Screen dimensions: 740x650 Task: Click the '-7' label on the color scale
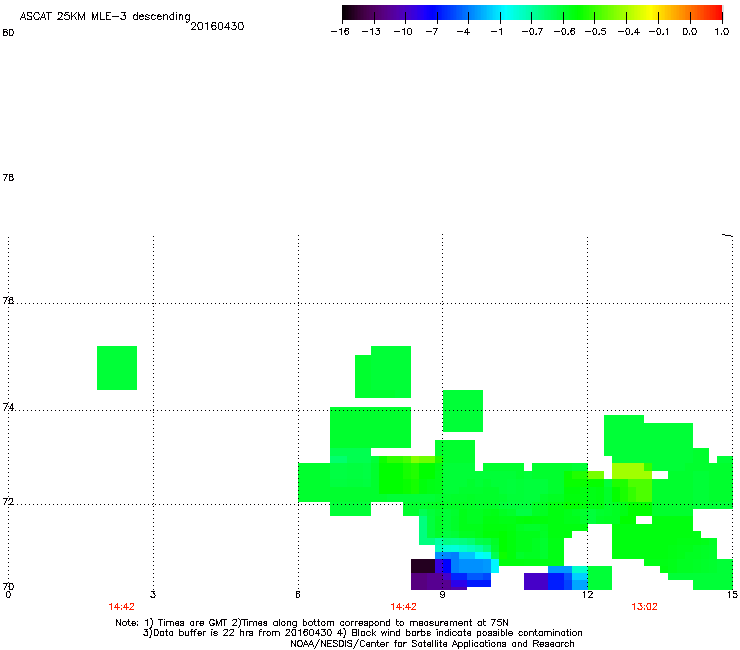pos(432,32)
